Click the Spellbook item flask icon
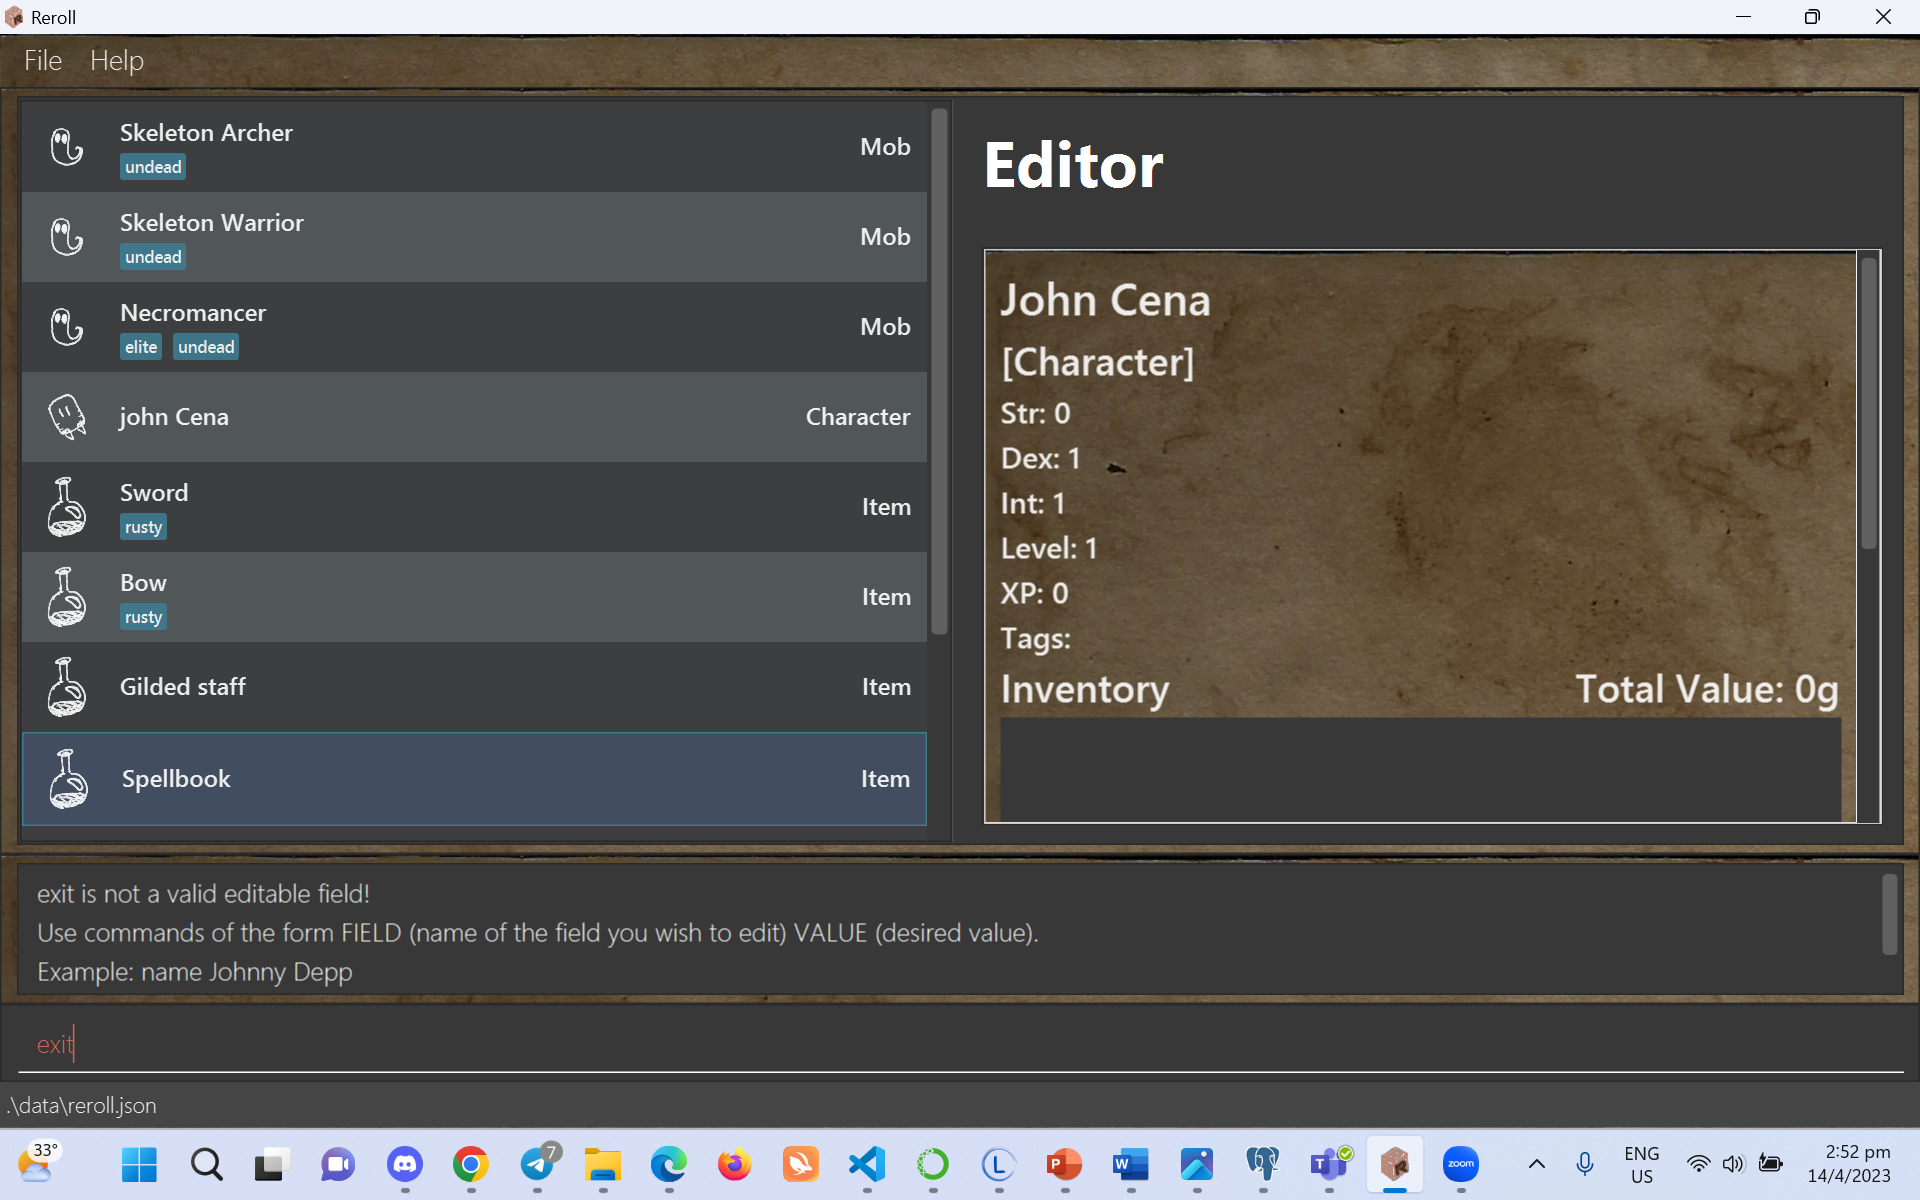The width and height of the screenshot is (1920, 1200). (68, 779)
